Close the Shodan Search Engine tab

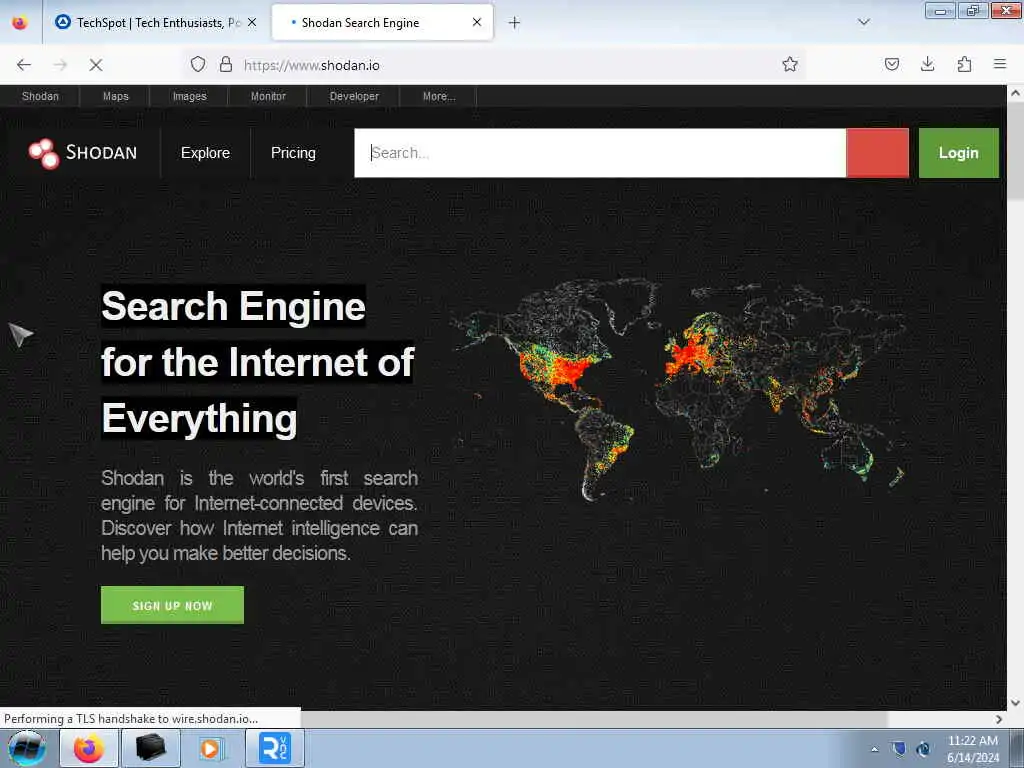(x=477, y=22)
